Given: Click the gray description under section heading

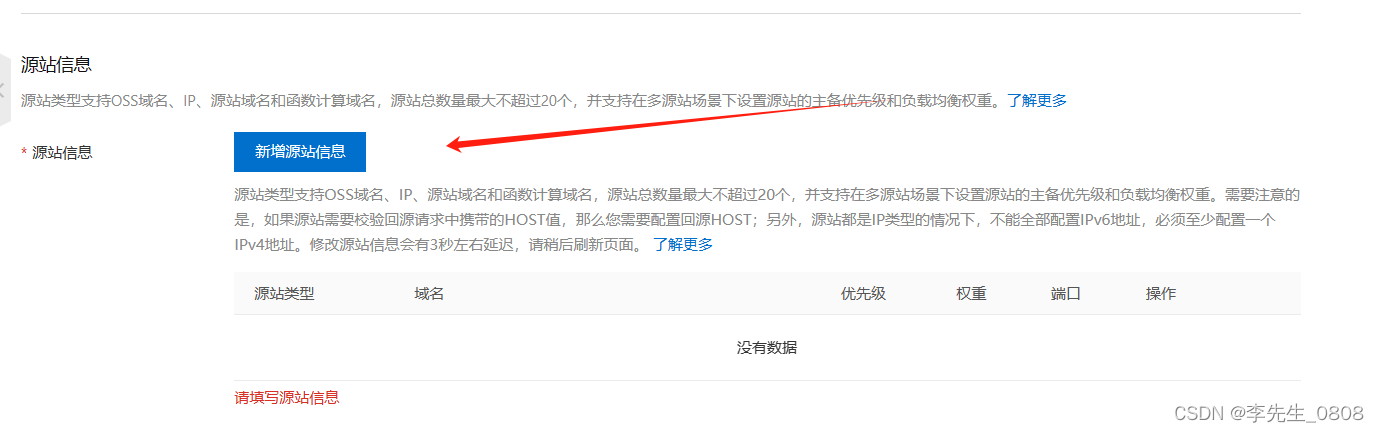Looking at the screenshot, I should (511, 100).
